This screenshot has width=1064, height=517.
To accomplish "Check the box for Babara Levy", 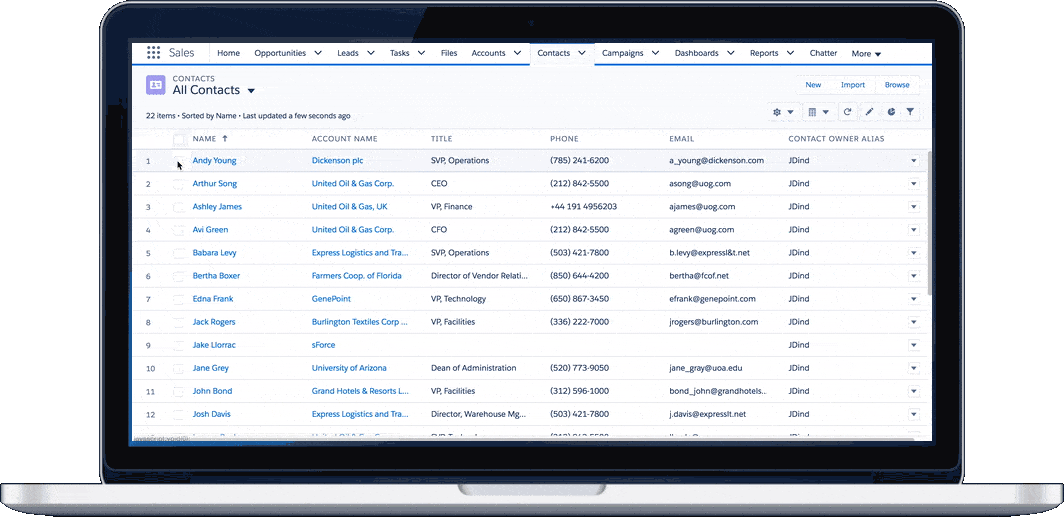I will (178, 253).
